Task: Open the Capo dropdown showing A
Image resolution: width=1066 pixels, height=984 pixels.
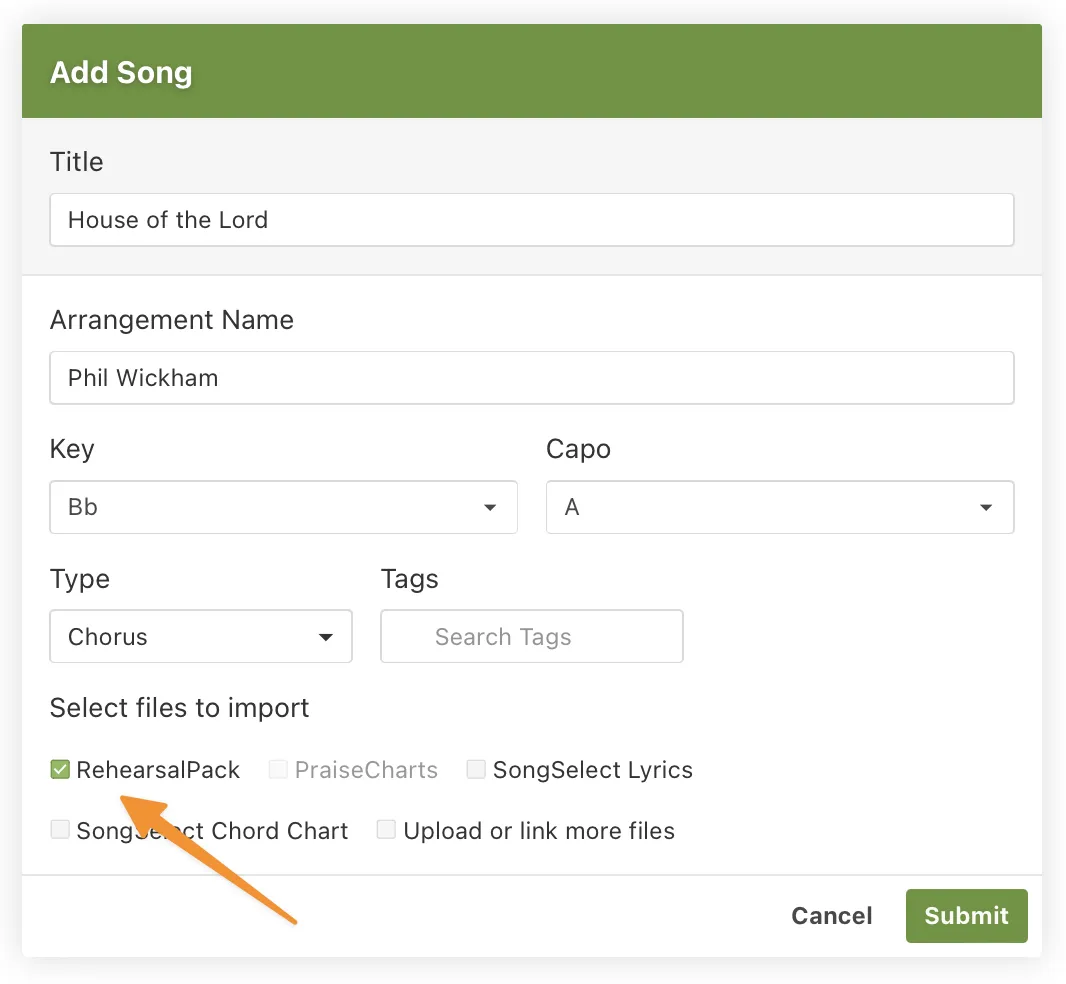Action: (780, 507)
